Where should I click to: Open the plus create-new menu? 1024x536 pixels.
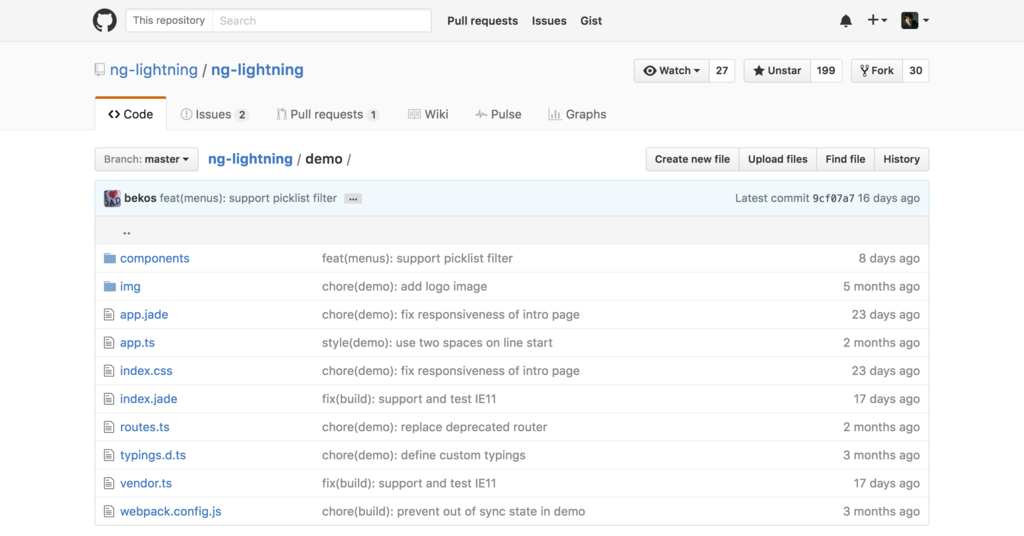pyautogui.click(x=876, y=20)
